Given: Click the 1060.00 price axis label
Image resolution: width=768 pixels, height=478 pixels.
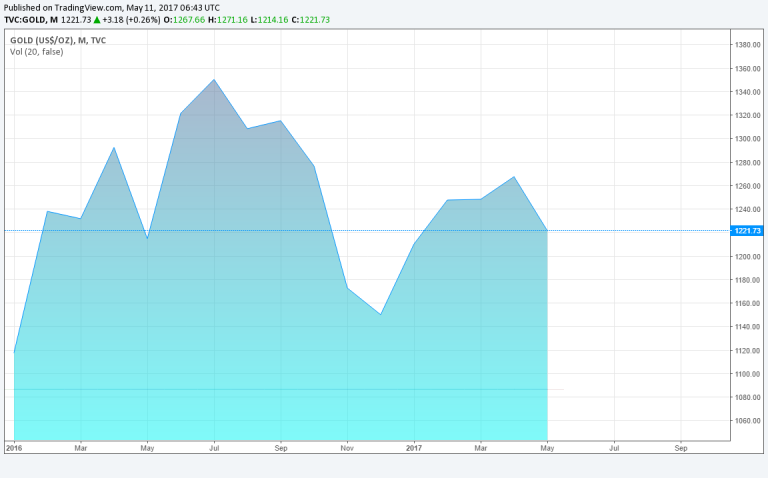Looking at the screenshot, I should pyautogui.click(x=747, y=421).
